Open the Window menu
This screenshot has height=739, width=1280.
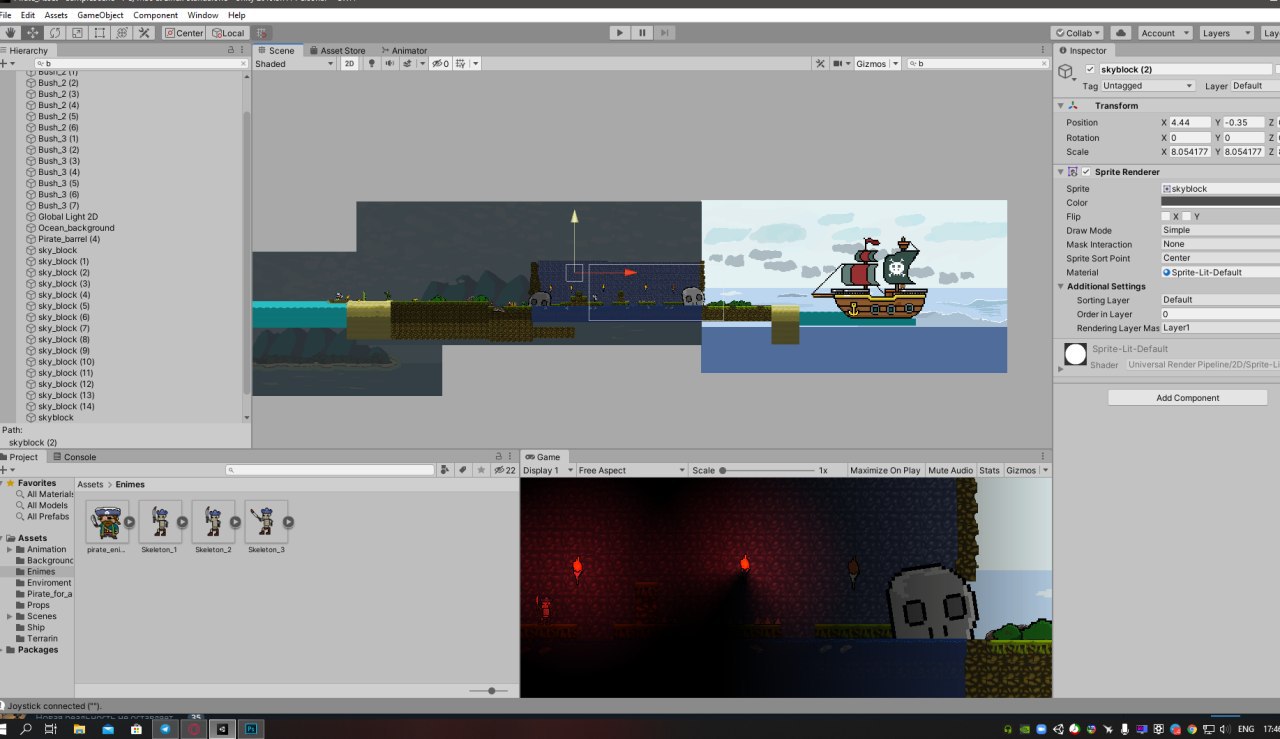203,15
